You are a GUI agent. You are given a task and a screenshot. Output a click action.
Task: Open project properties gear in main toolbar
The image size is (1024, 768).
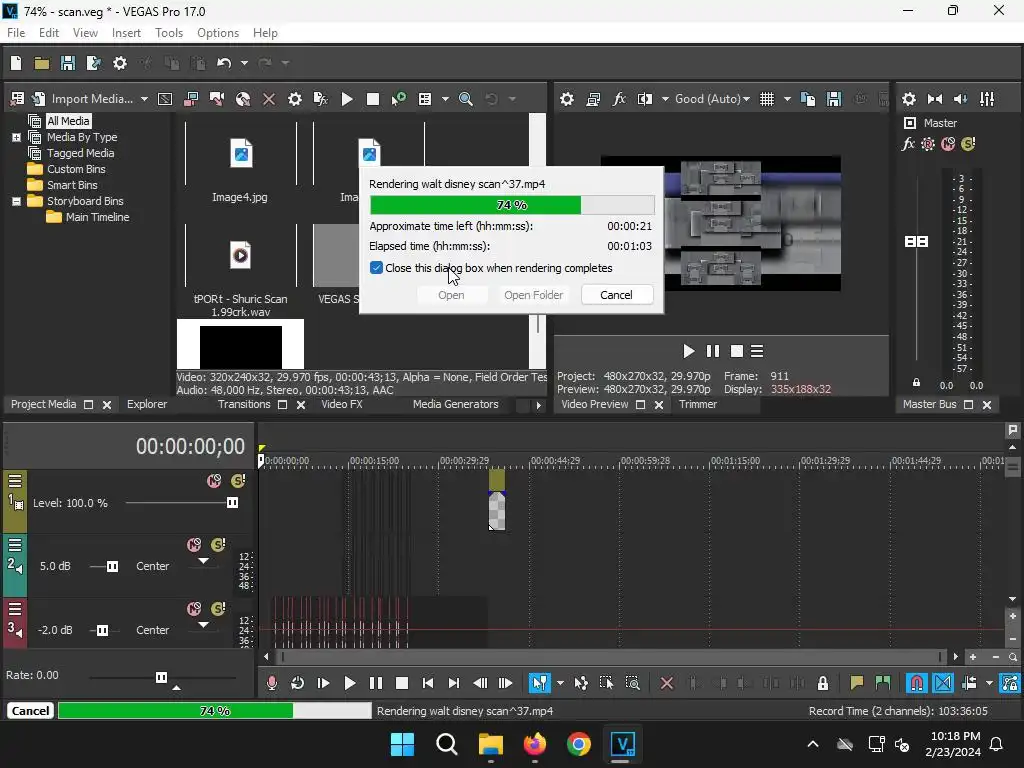pyautogui.click(x=120, y=63)
